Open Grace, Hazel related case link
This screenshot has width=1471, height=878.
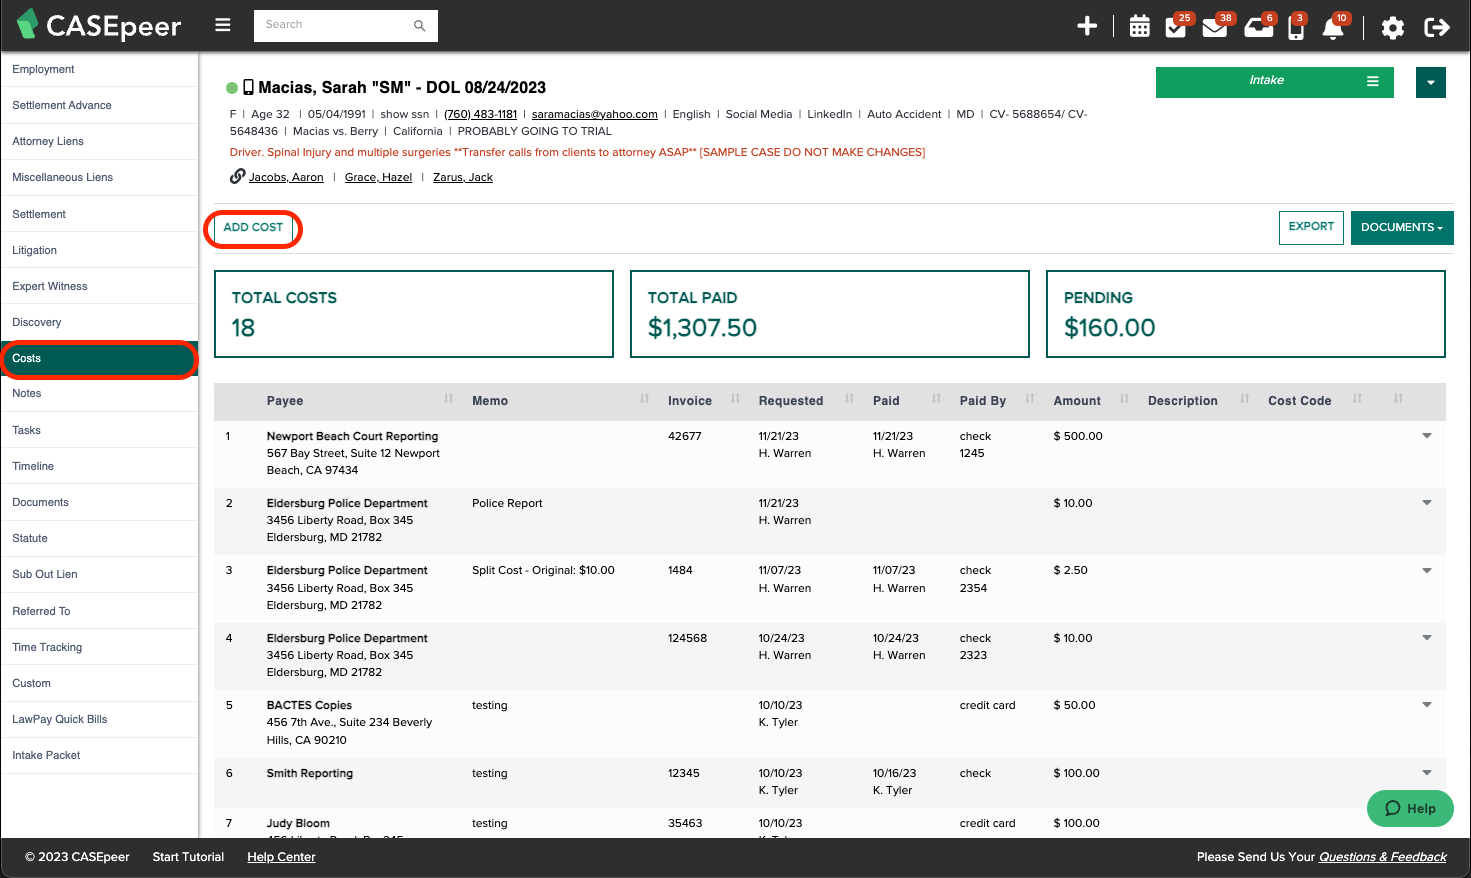point(378,177)
